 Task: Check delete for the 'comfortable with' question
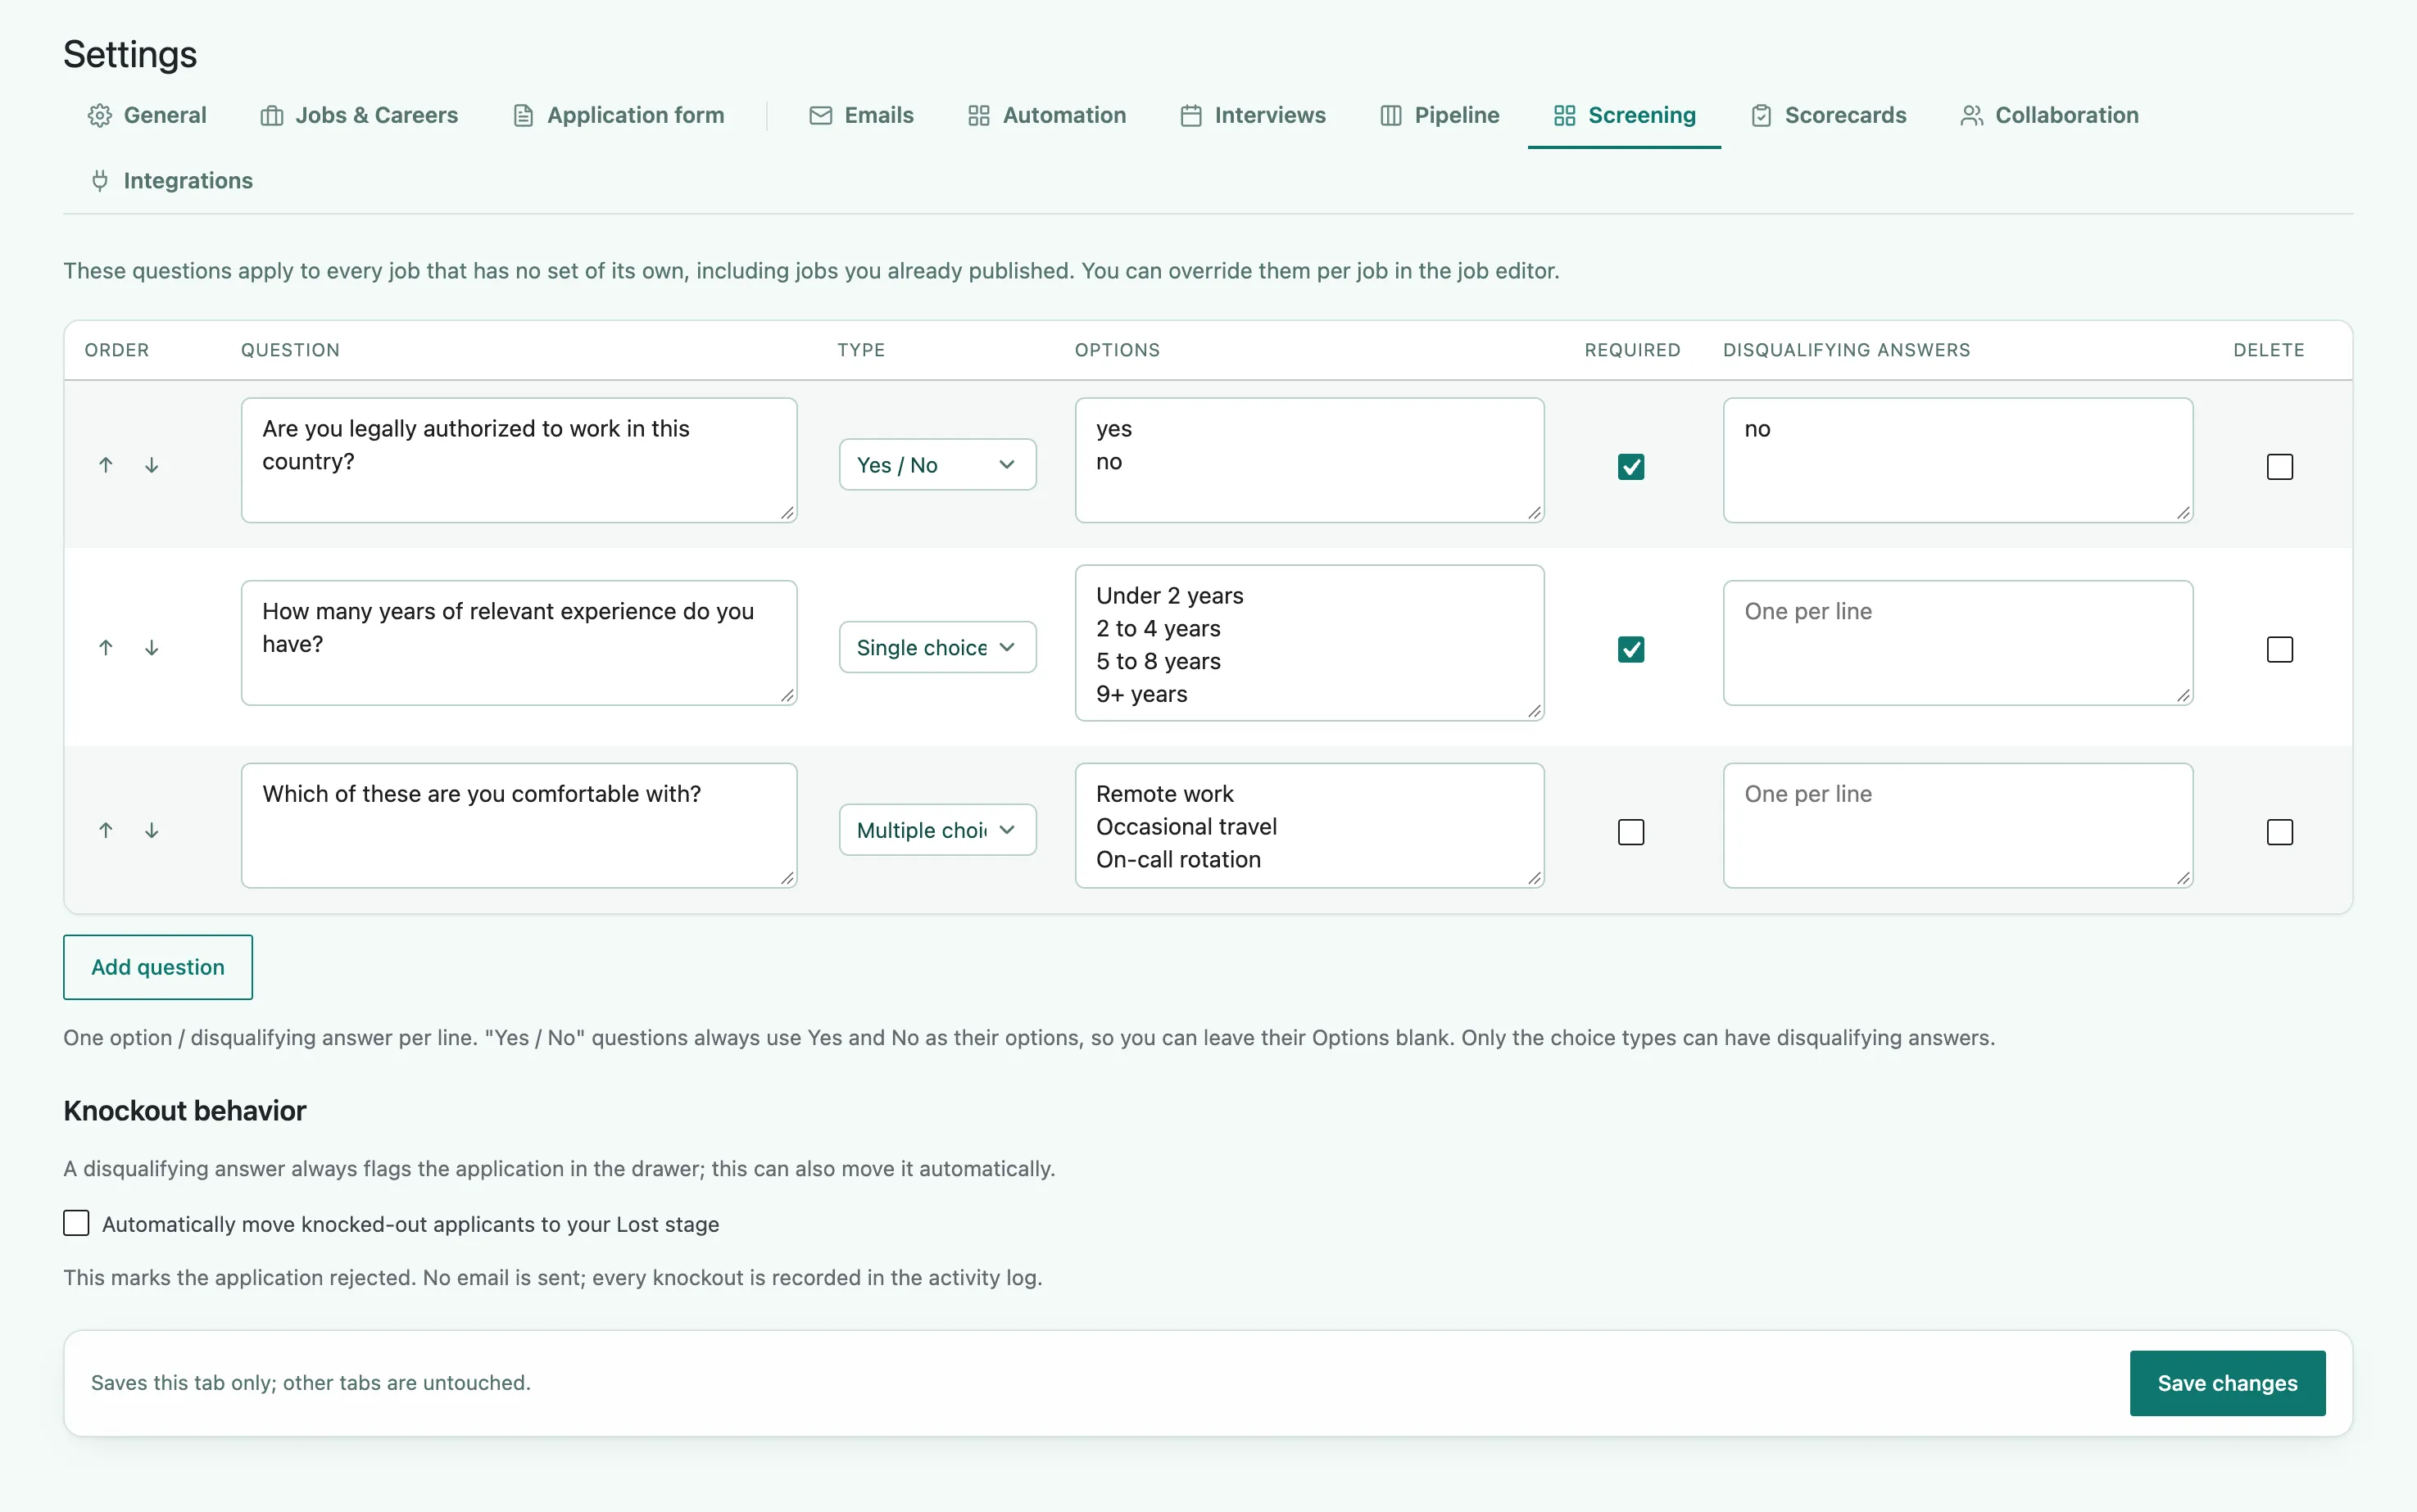point(2279,832)
